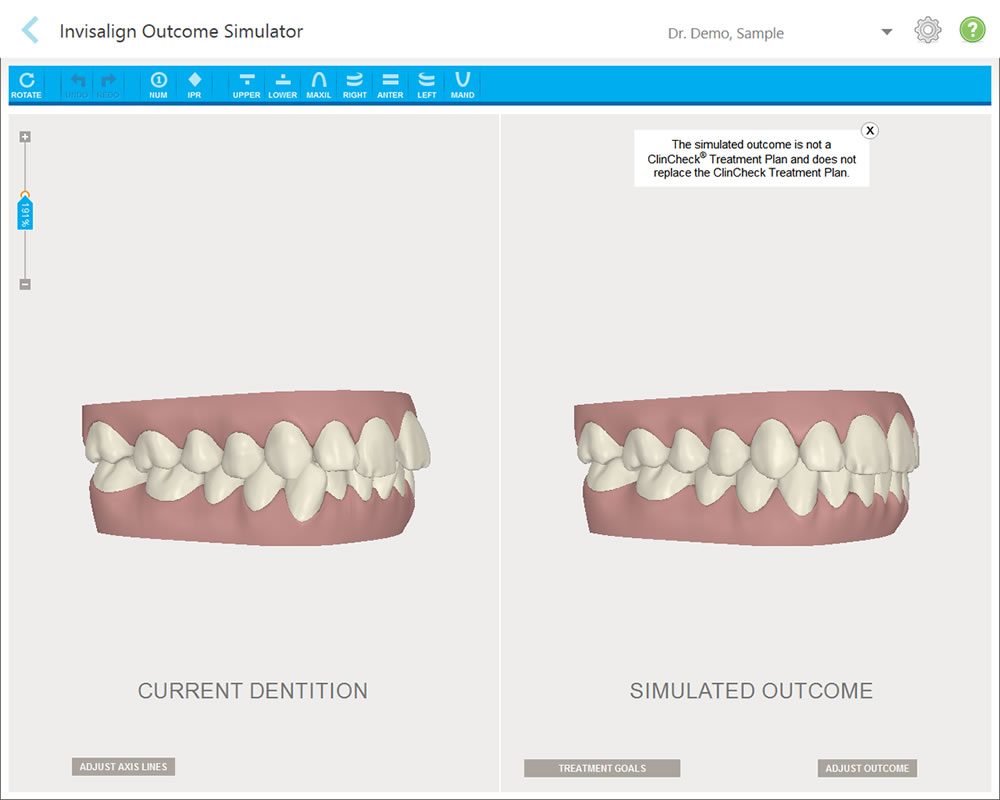
Task: Open Treatment Goals
Action: click(602, 768)
